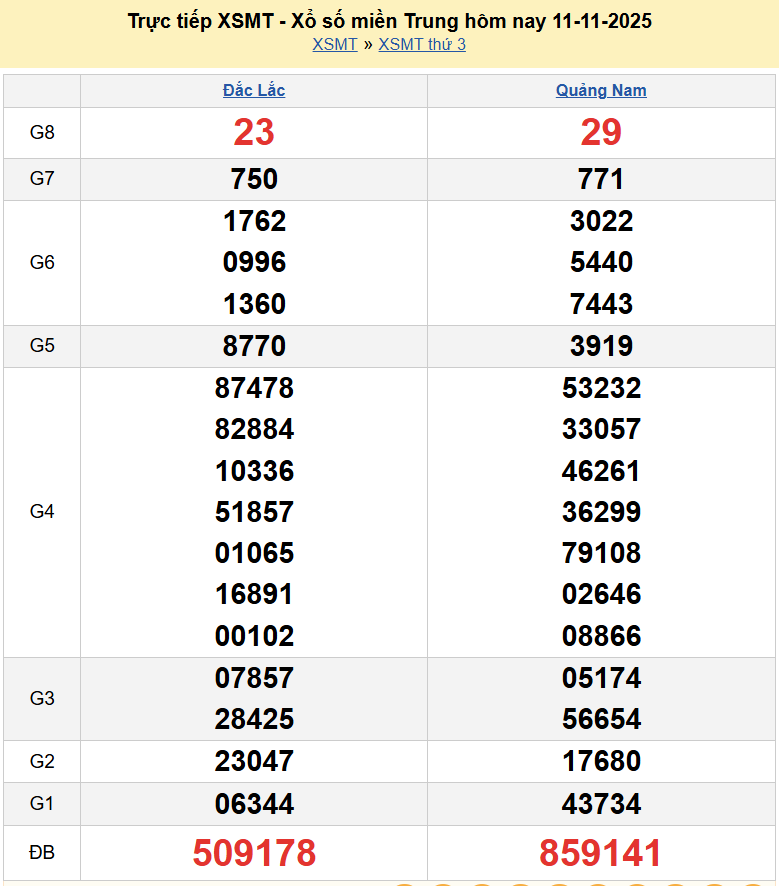Select the G8 row label

click(42, 132)
